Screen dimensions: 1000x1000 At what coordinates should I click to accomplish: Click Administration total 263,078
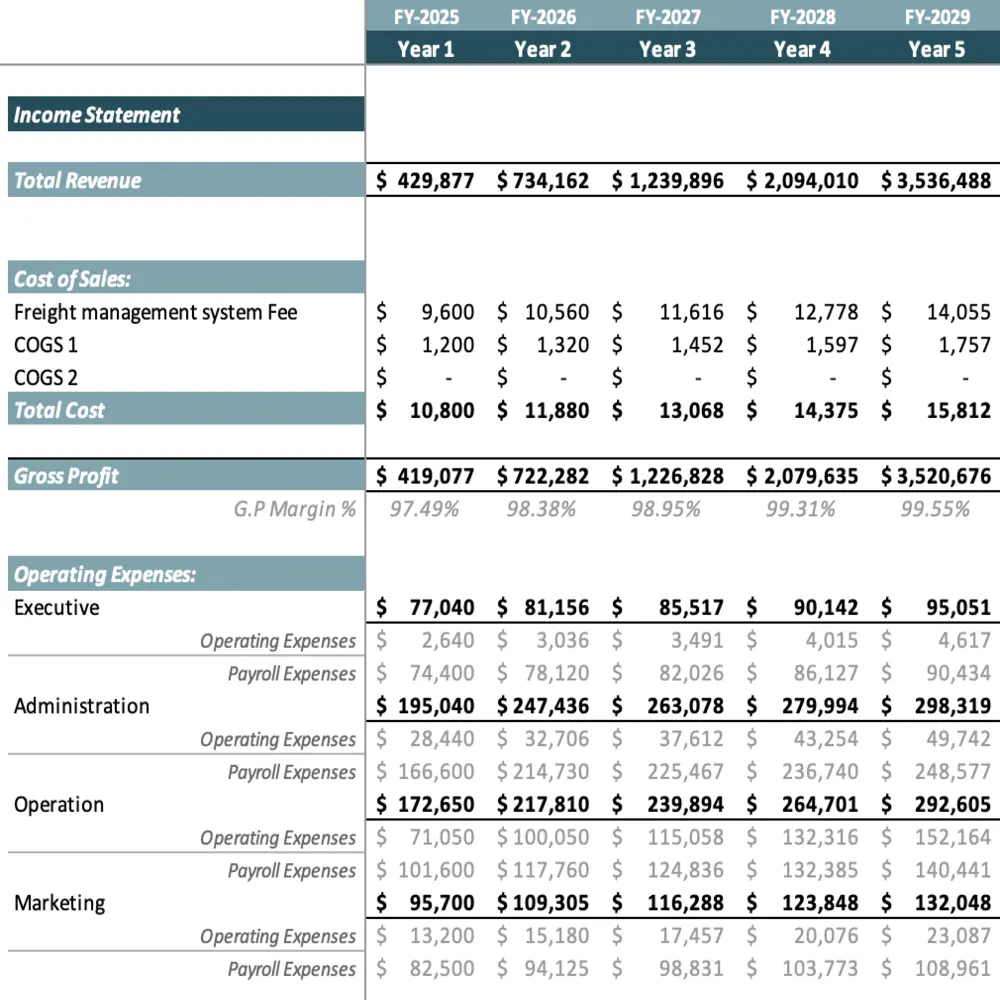[686, 707]
